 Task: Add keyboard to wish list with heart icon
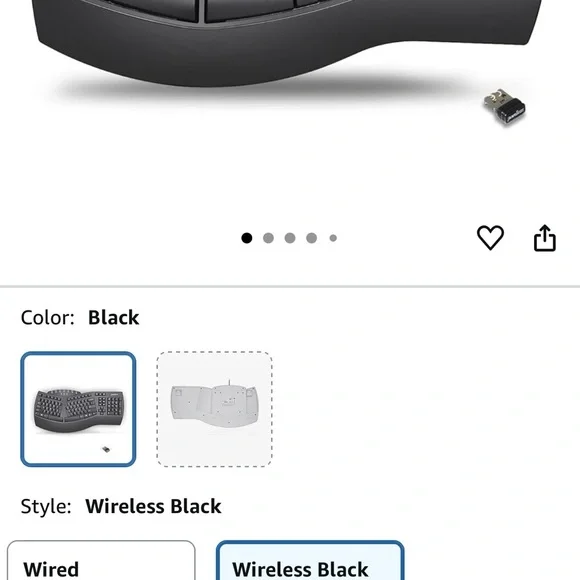(x=490, y=237)
